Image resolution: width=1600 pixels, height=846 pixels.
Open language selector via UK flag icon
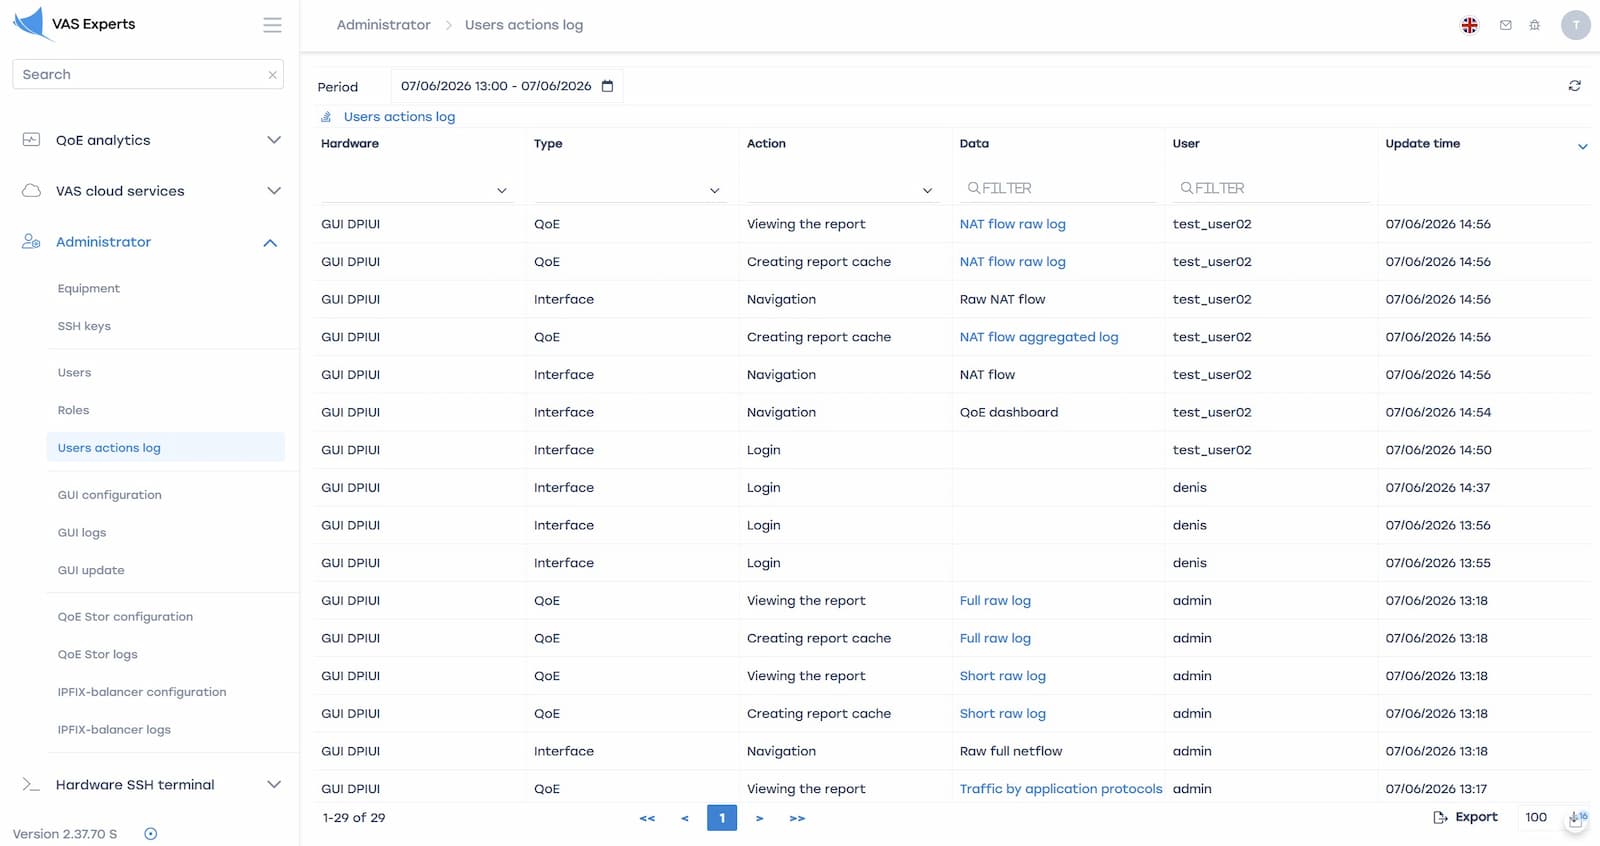click(1469, 25)
